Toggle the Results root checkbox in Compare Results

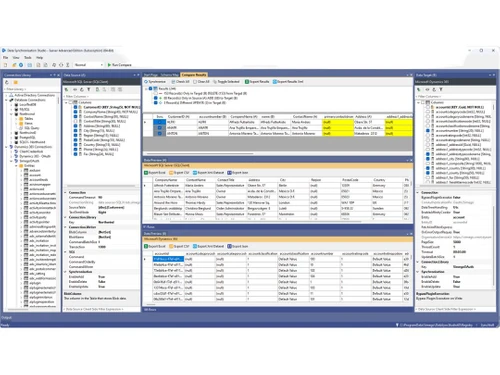tap(151, 89)
